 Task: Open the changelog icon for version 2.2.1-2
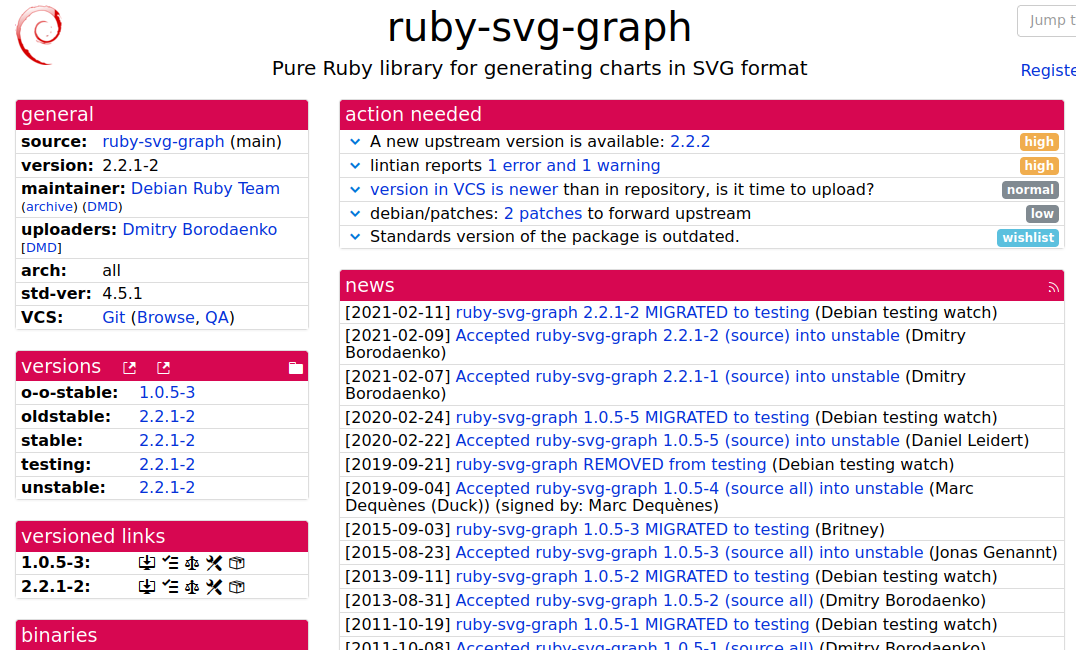(170, 587)
